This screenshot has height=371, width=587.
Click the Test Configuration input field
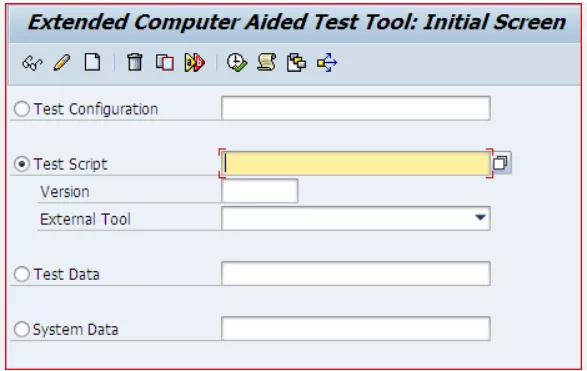[356, 108]
